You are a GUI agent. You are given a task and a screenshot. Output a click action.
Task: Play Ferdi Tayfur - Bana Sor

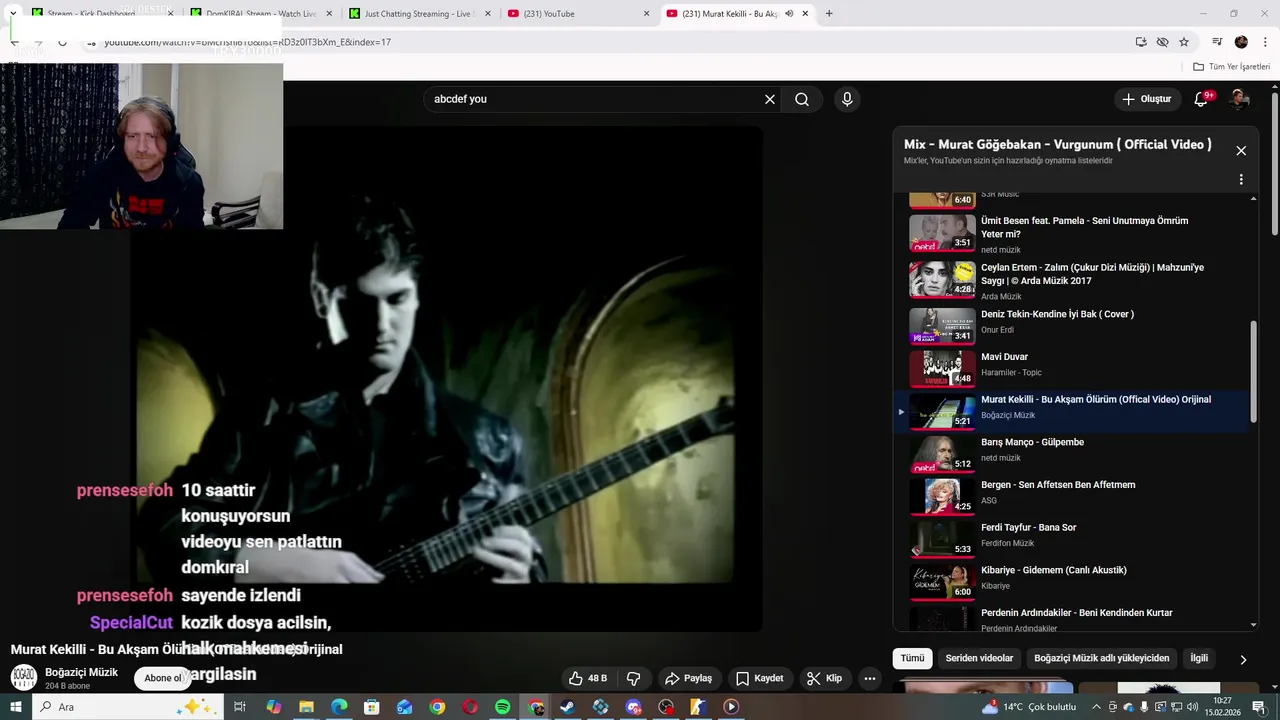click(x=1070, y=538)
